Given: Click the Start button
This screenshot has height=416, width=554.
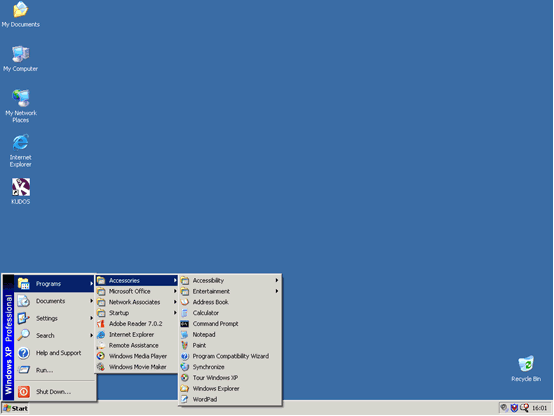Looking at the screenshot, I should pyautogui.click(x=16, y=408).
